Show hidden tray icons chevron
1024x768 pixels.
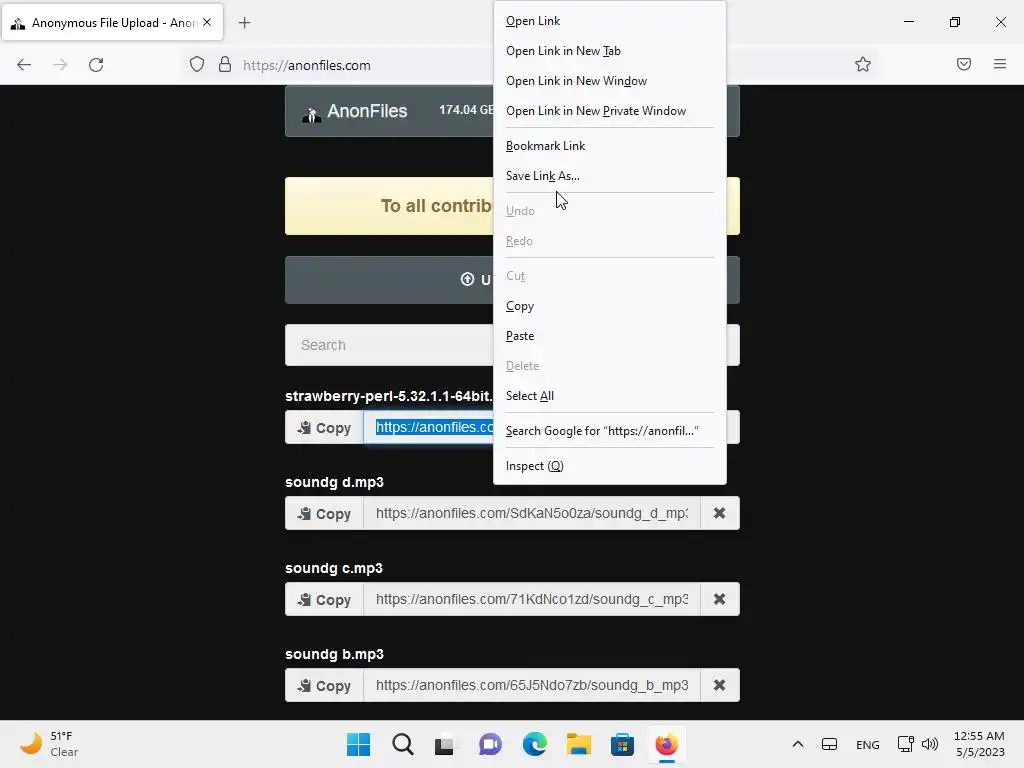pos(797,744)
